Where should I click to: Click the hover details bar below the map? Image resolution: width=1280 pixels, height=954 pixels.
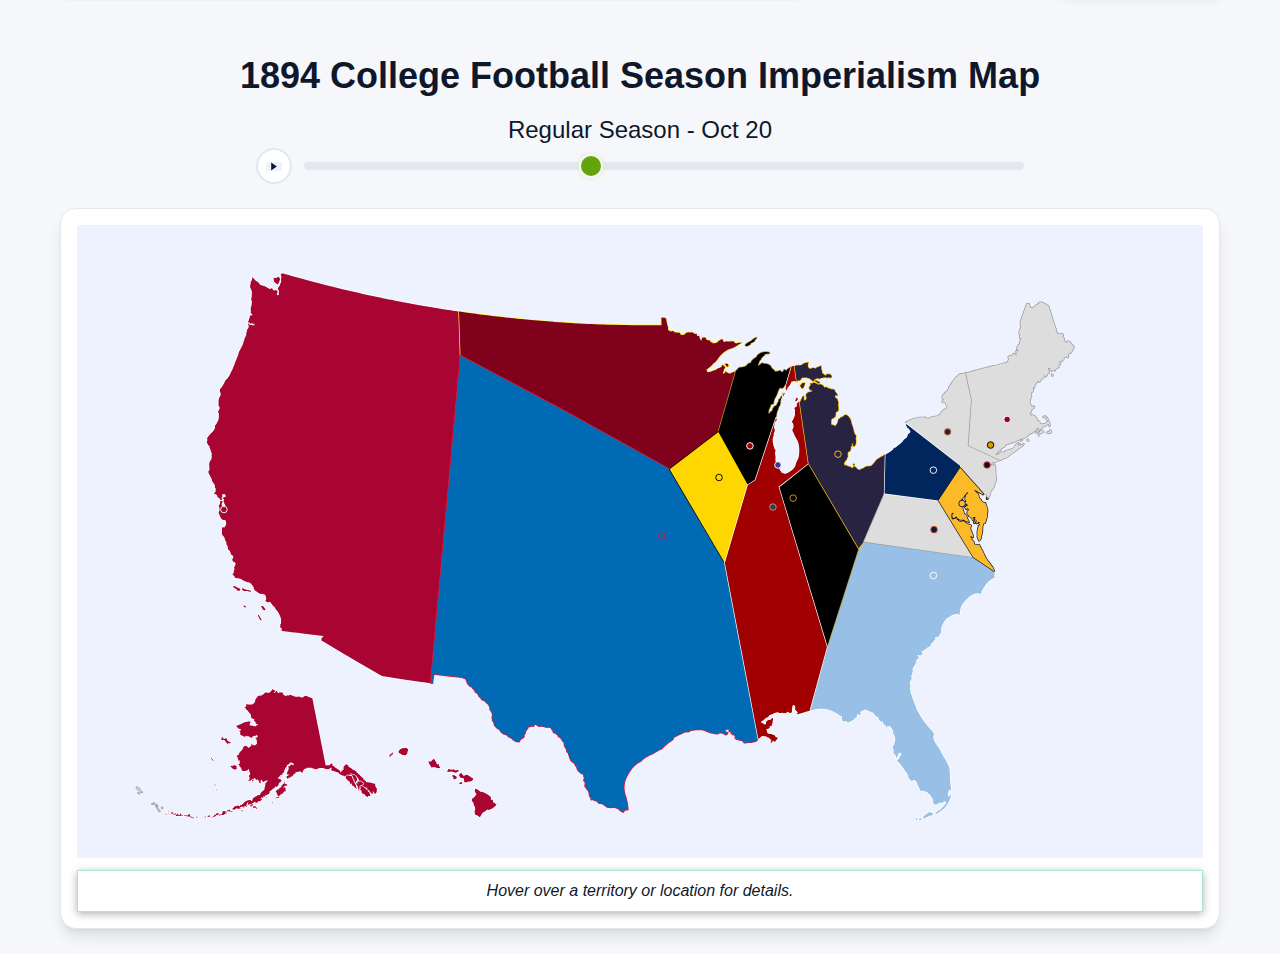(x=640, y=890)
